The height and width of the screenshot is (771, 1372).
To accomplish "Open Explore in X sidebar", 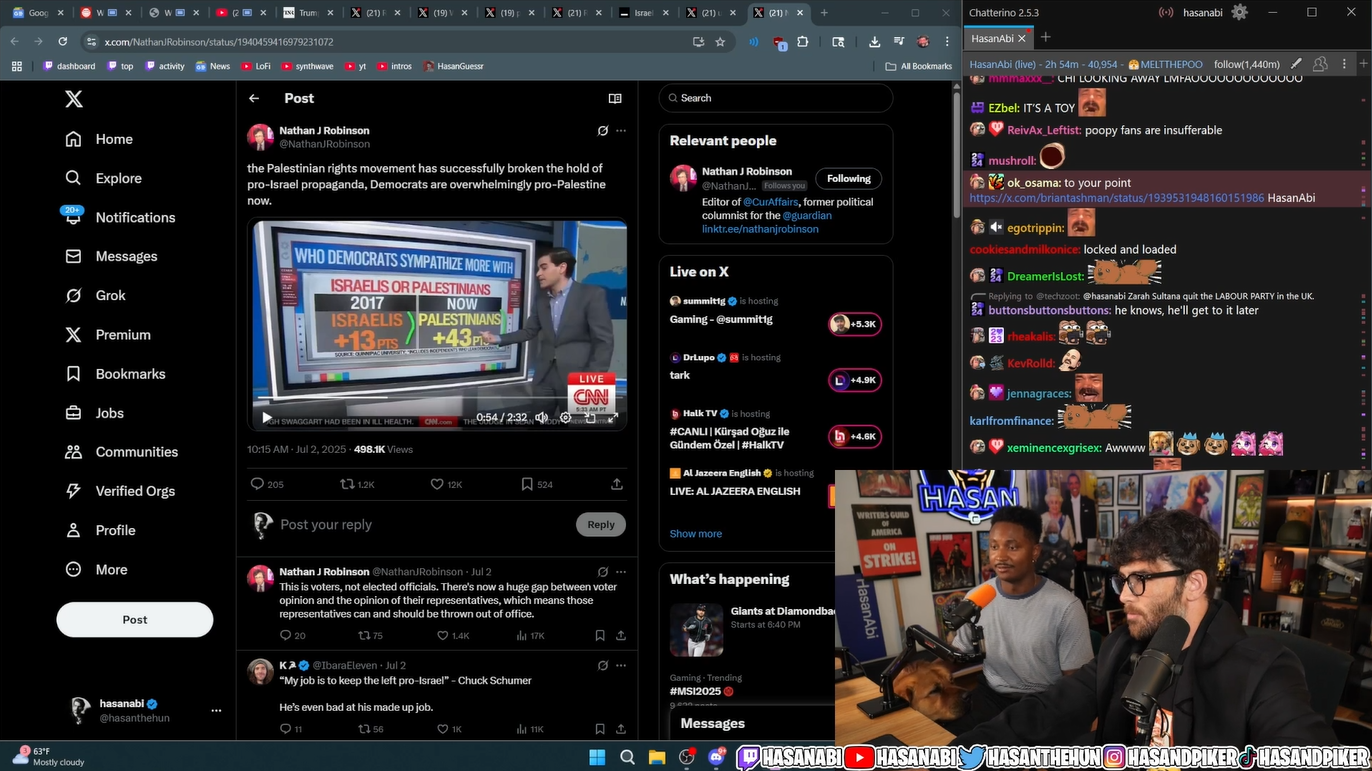I will point(103,178).
